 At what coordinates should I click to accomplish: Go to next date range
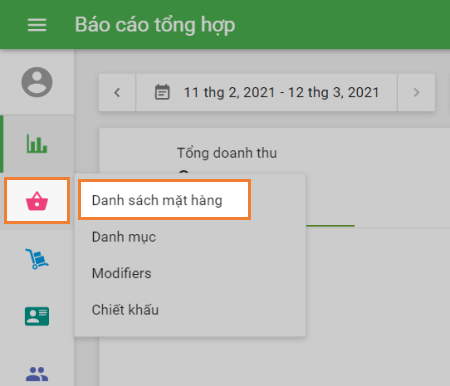pos(416,92)
